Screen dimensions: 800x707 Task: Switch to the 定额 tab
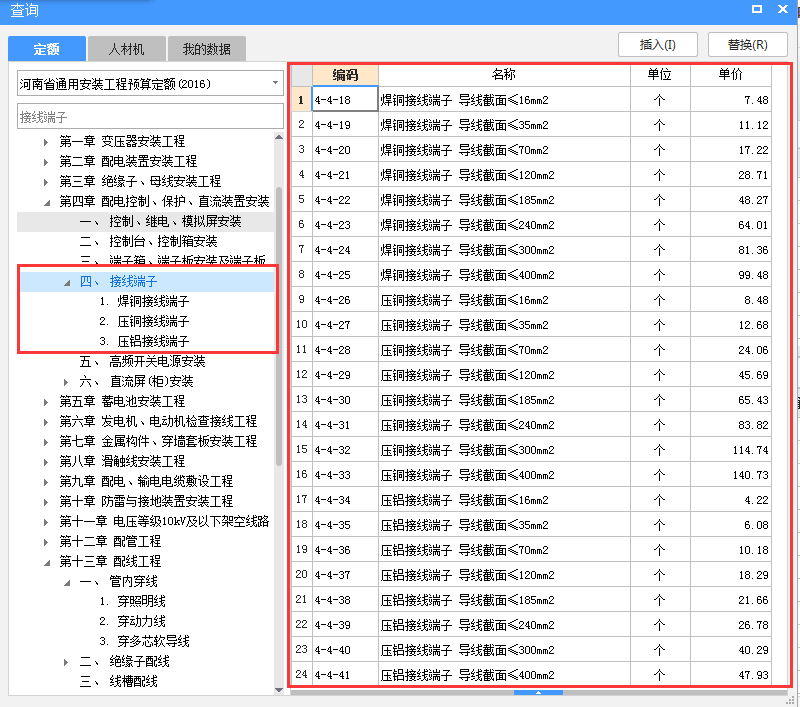coord(47,49)
